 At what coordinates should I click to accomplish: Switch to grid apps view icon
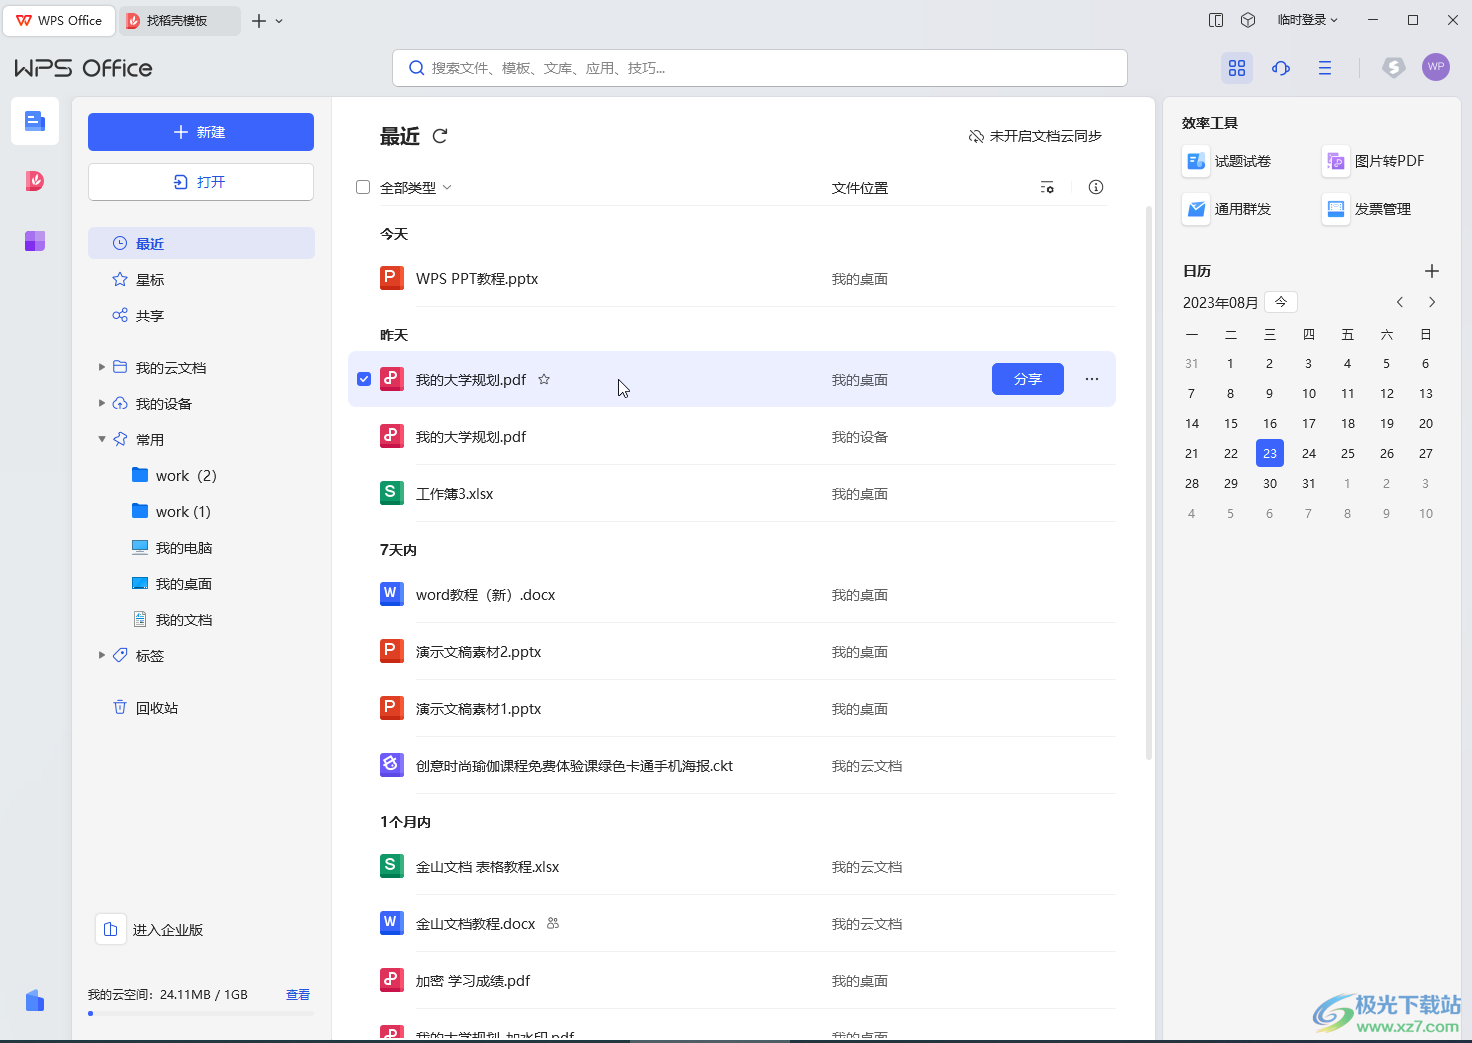pos(1237,68)
